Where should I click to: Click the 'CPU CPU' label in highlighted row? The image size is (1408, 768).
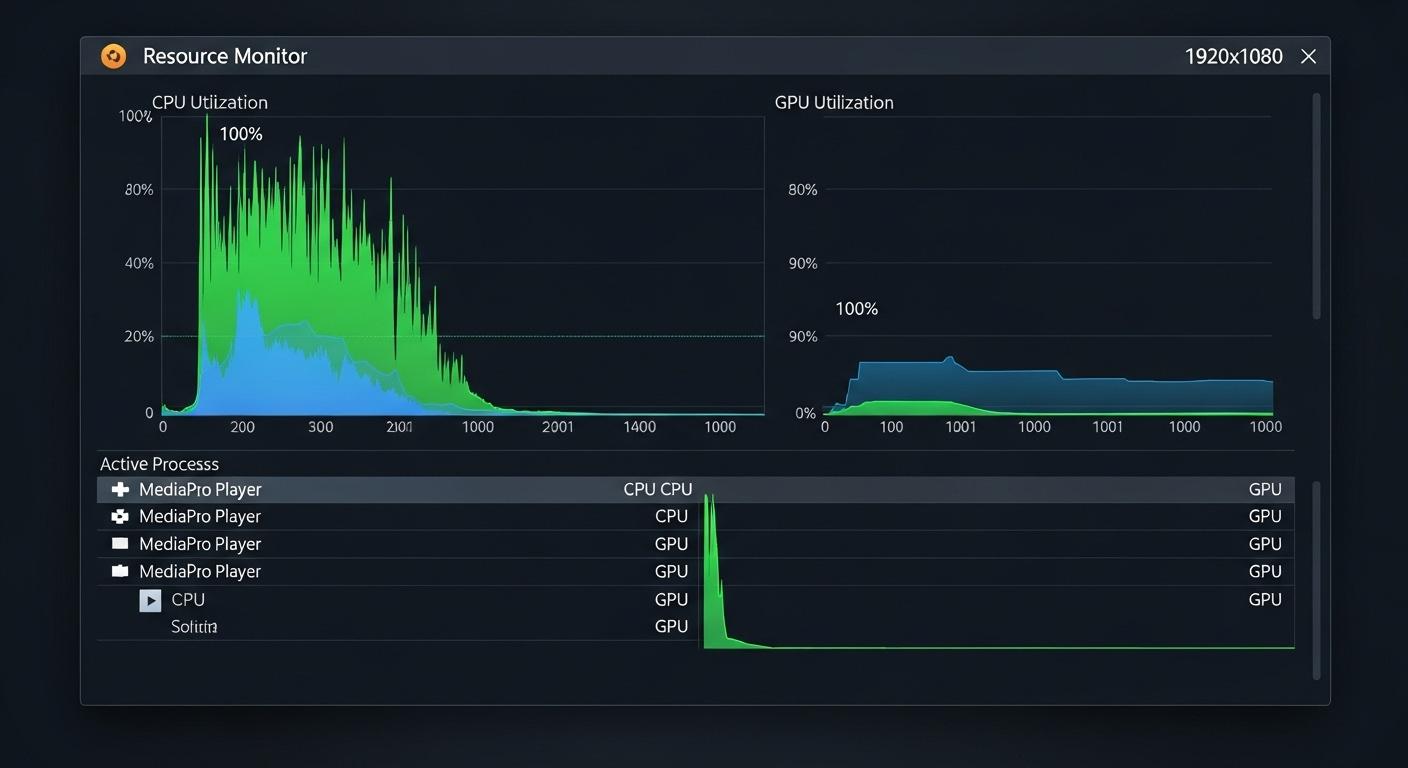pos(657,490)
